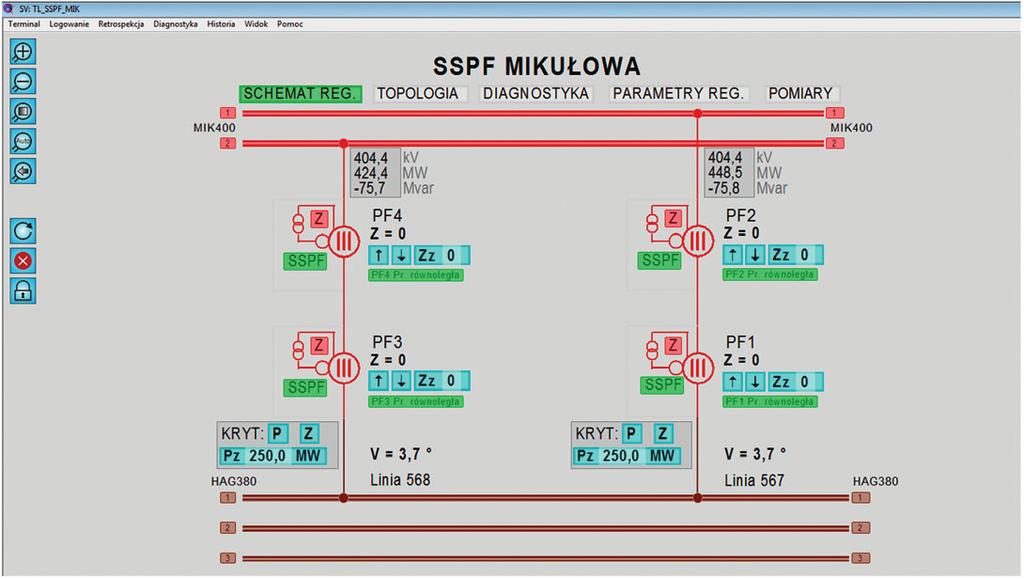Screen dimensions: 1024x579
Task: Click left MIK400 busbar 1 marker
Action: click(227, 113)
